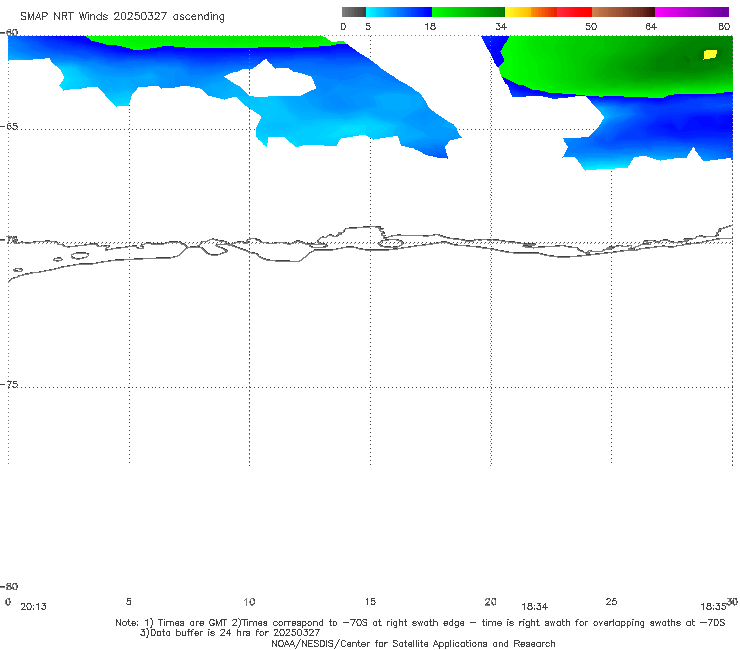Click the color bar label '34'
Image resolution: width=740 pixels, height=650 pixels.
pyautogui.click(x=501, y=27)
